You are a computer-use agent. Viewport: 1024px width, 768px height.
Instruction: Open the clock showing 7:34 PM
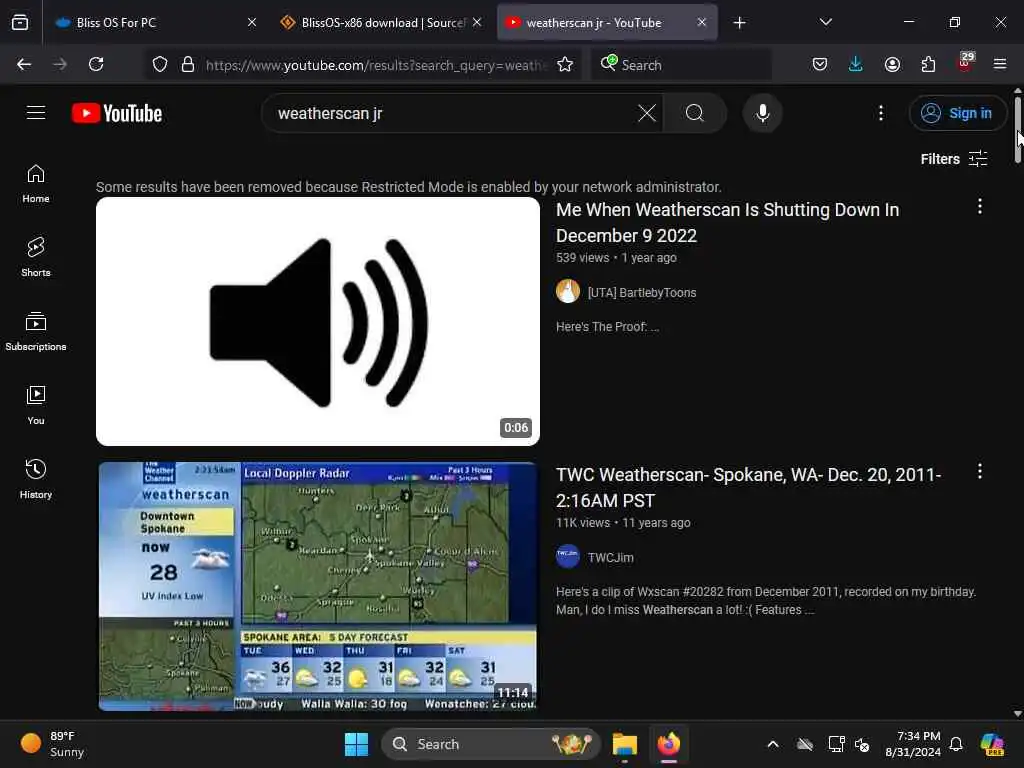point(913,744)
